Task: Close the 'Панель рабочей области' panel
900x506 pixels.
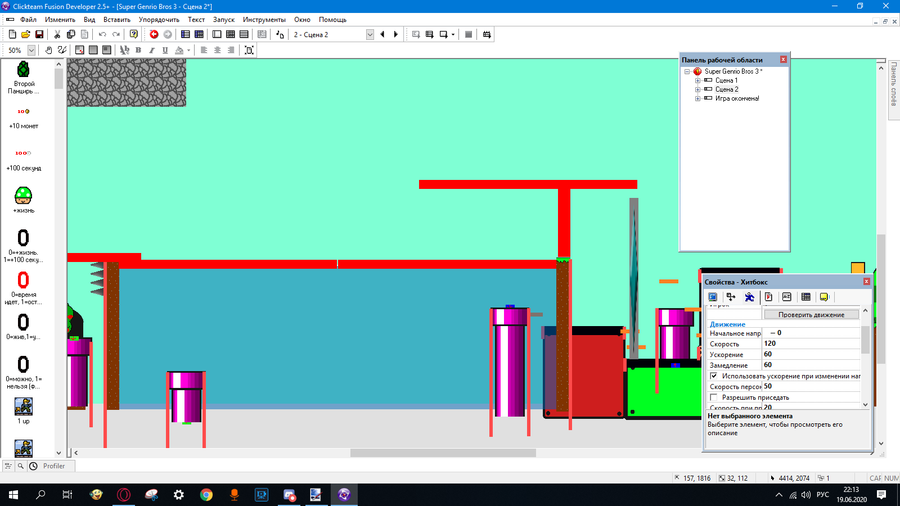Action: (783, 60)
